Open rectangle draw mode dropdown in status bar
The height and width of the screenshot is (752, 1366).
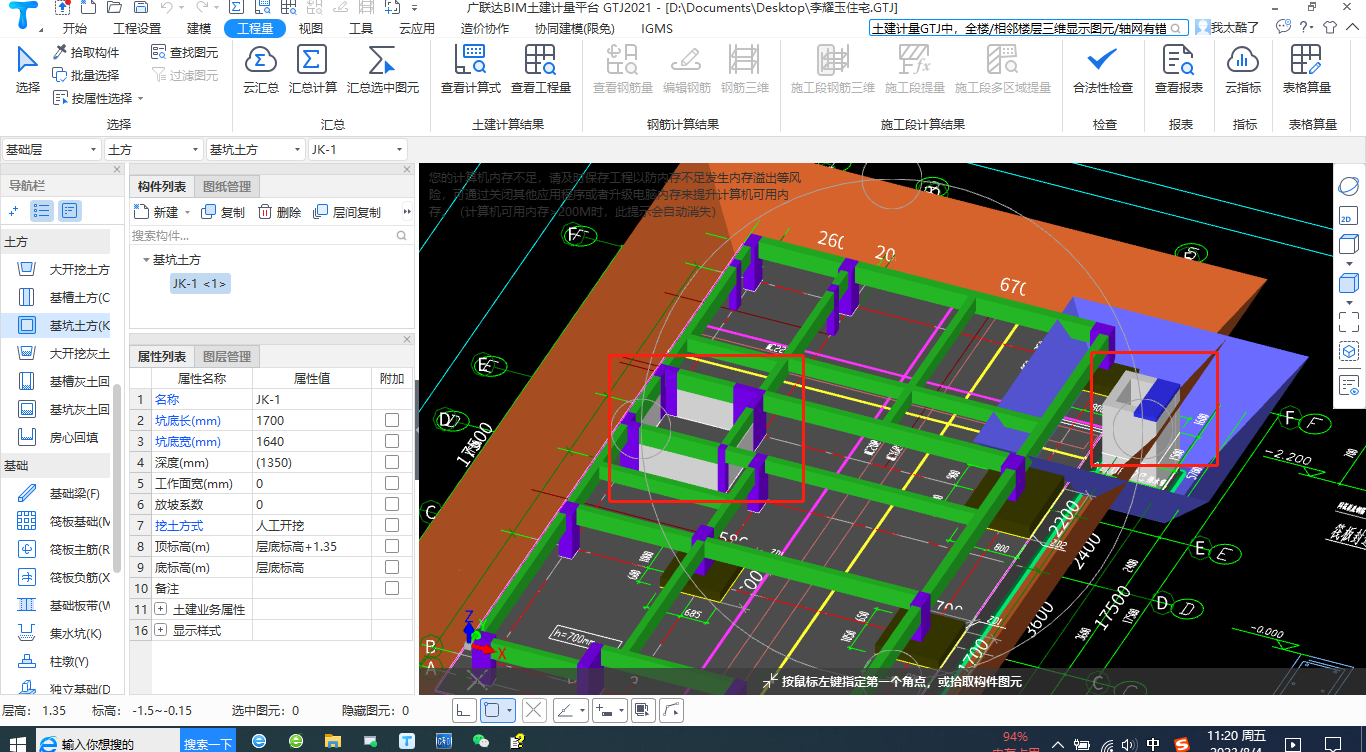[511, 711]
